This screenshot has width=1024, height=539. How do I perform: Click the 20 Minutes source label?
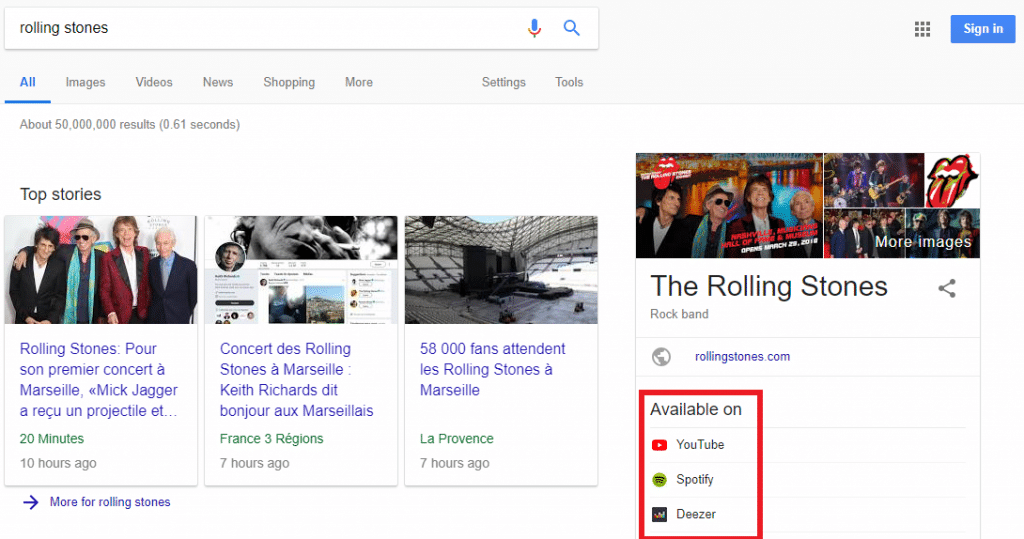(x=52, y=438)
